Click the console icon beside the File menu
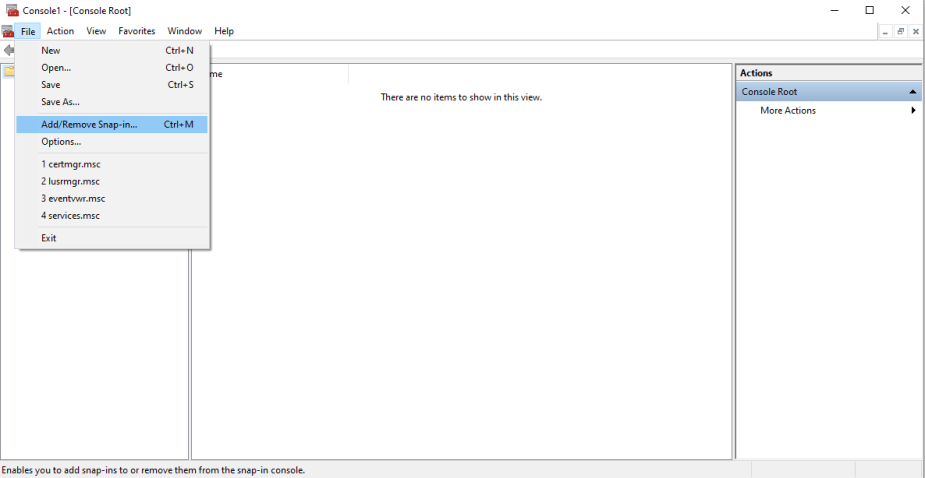Screen dimensions: 925x478 click(x=7, y=31)
